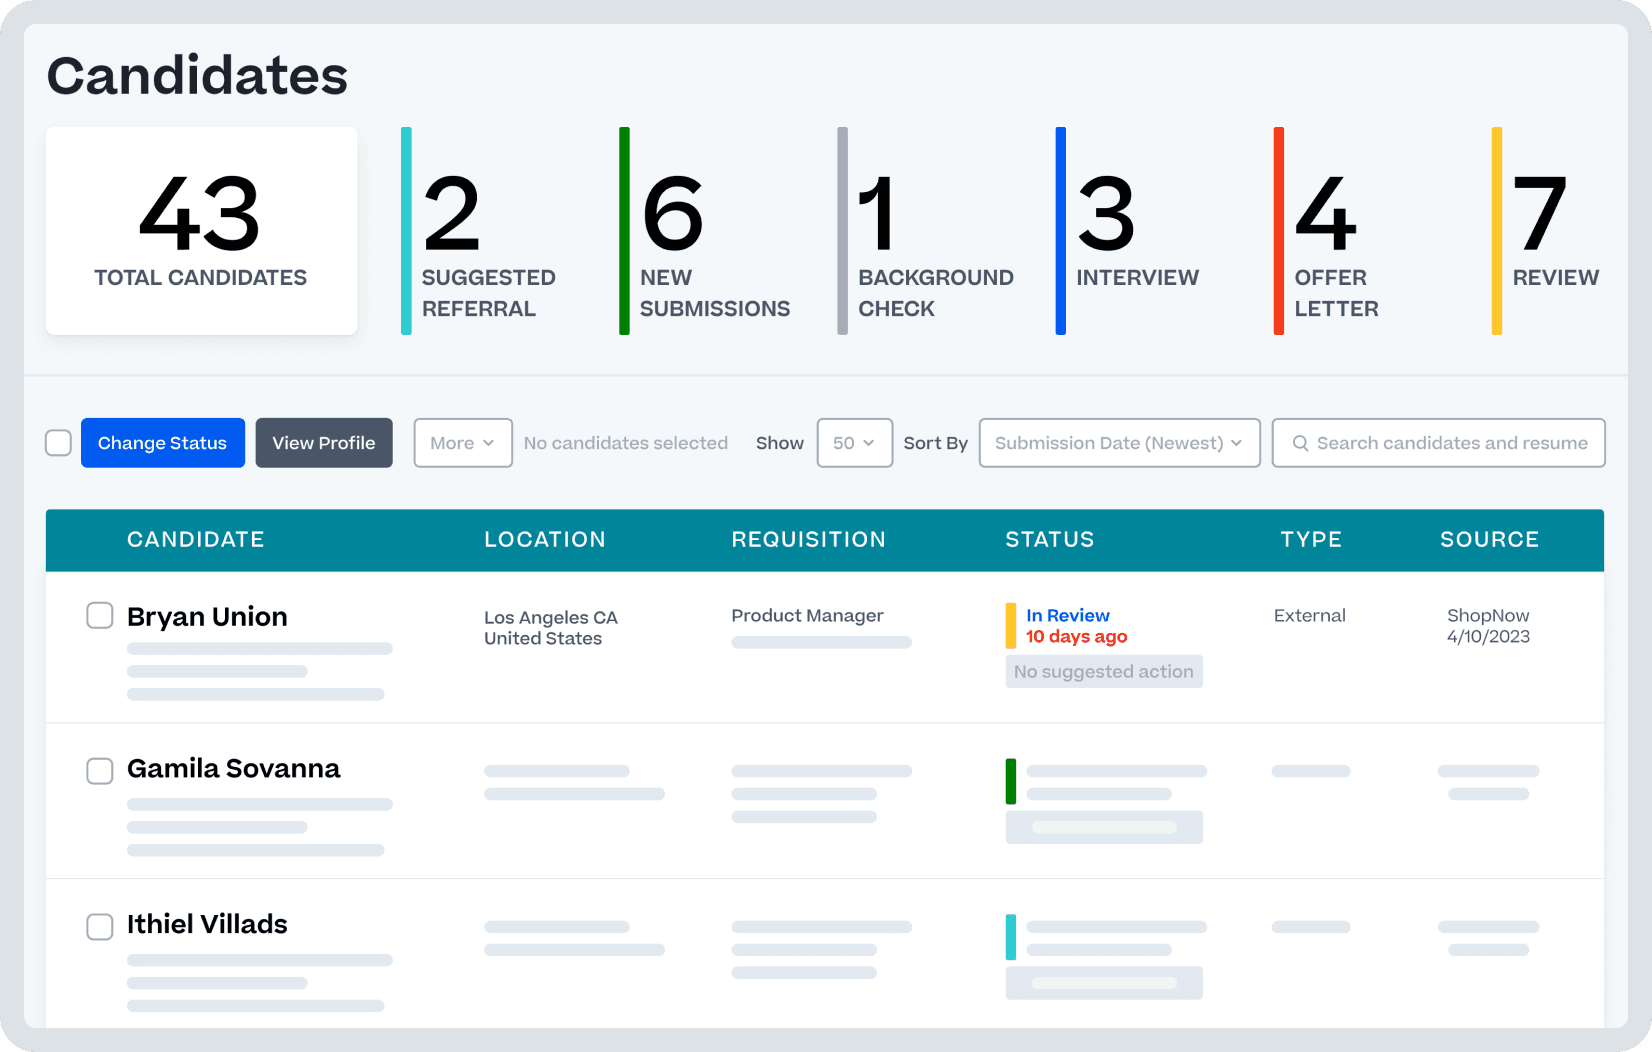Image resolution: width=1652 pixels, height=1052 pixels.
Task: Click the search candidates input field
Action: click(1440, 442)
